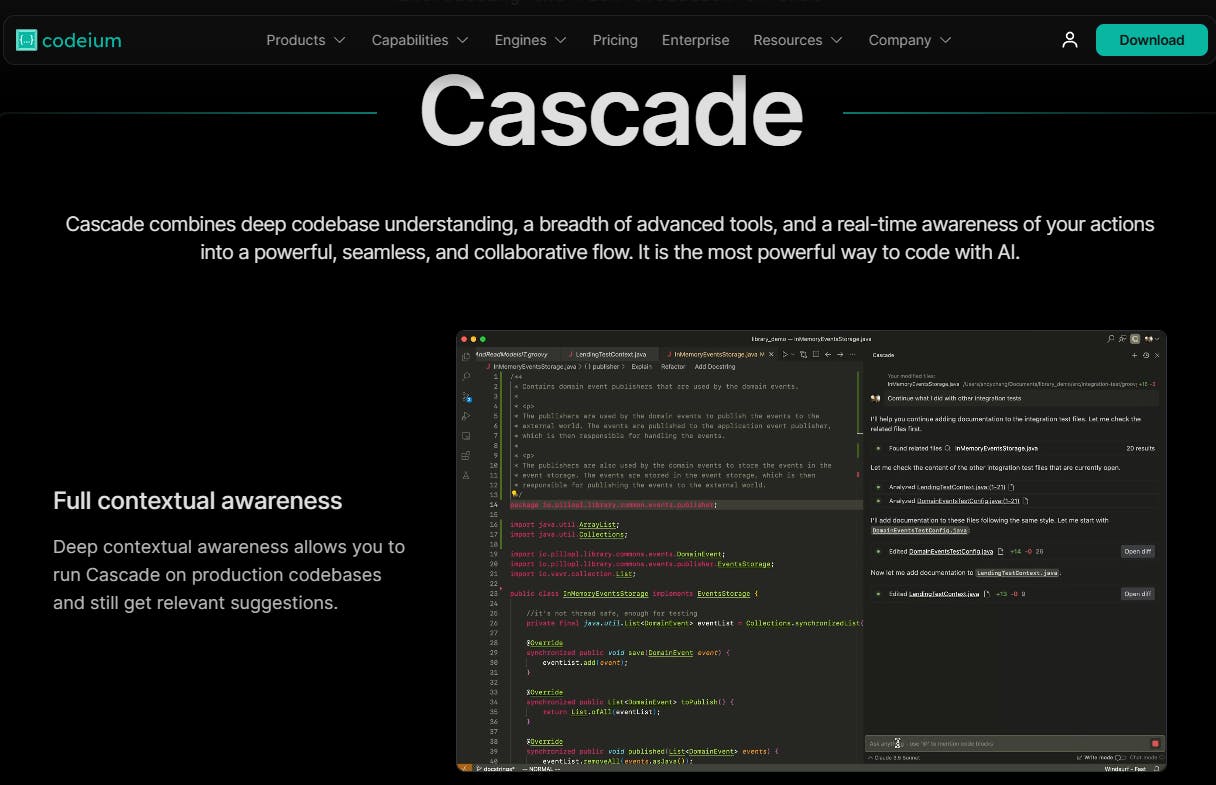Open Cascade conversation history icon

click(1146, 355)
